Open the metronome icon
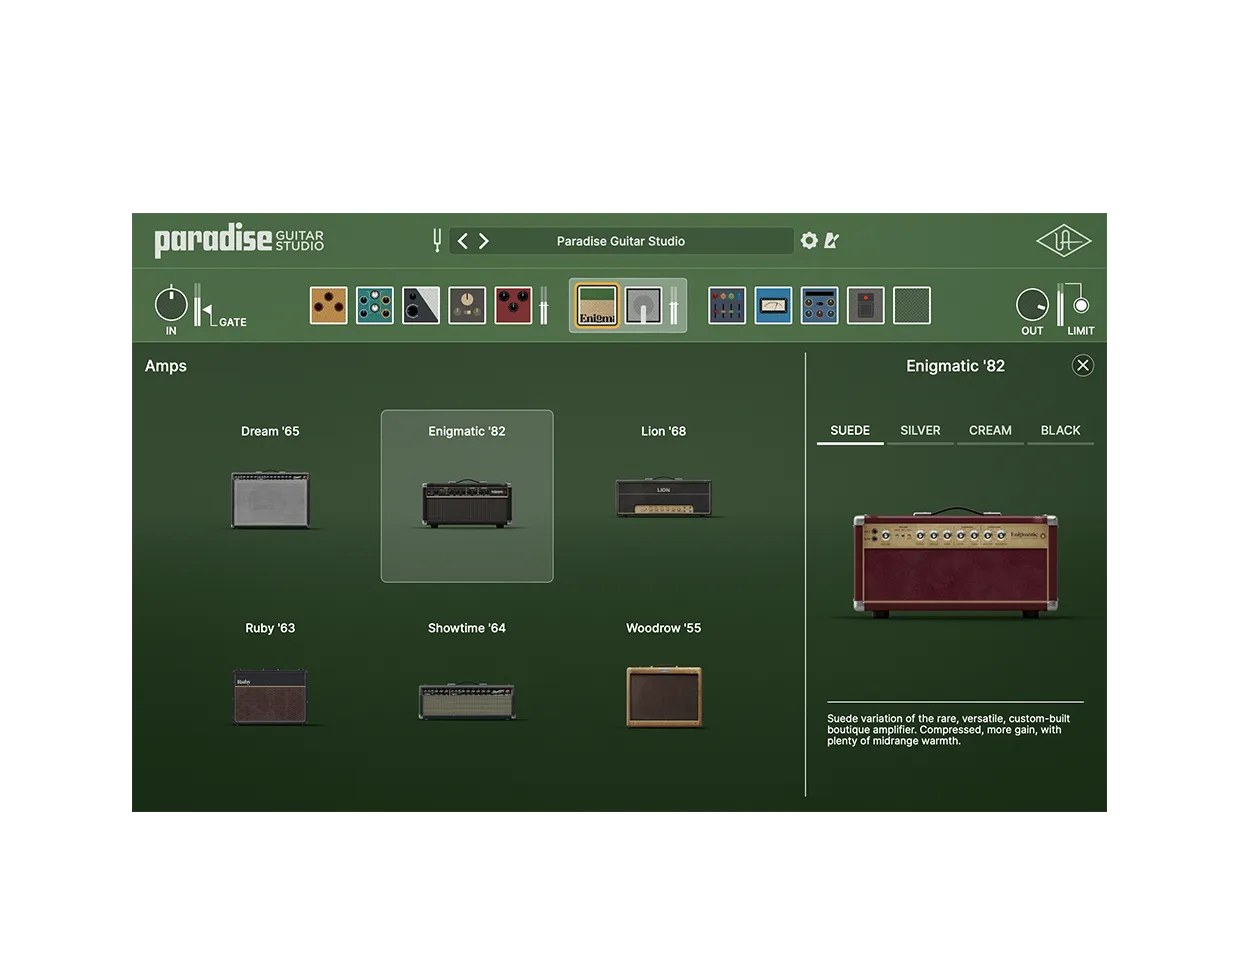The width and height of the screenshot is (1248, 980). (831, 240)
